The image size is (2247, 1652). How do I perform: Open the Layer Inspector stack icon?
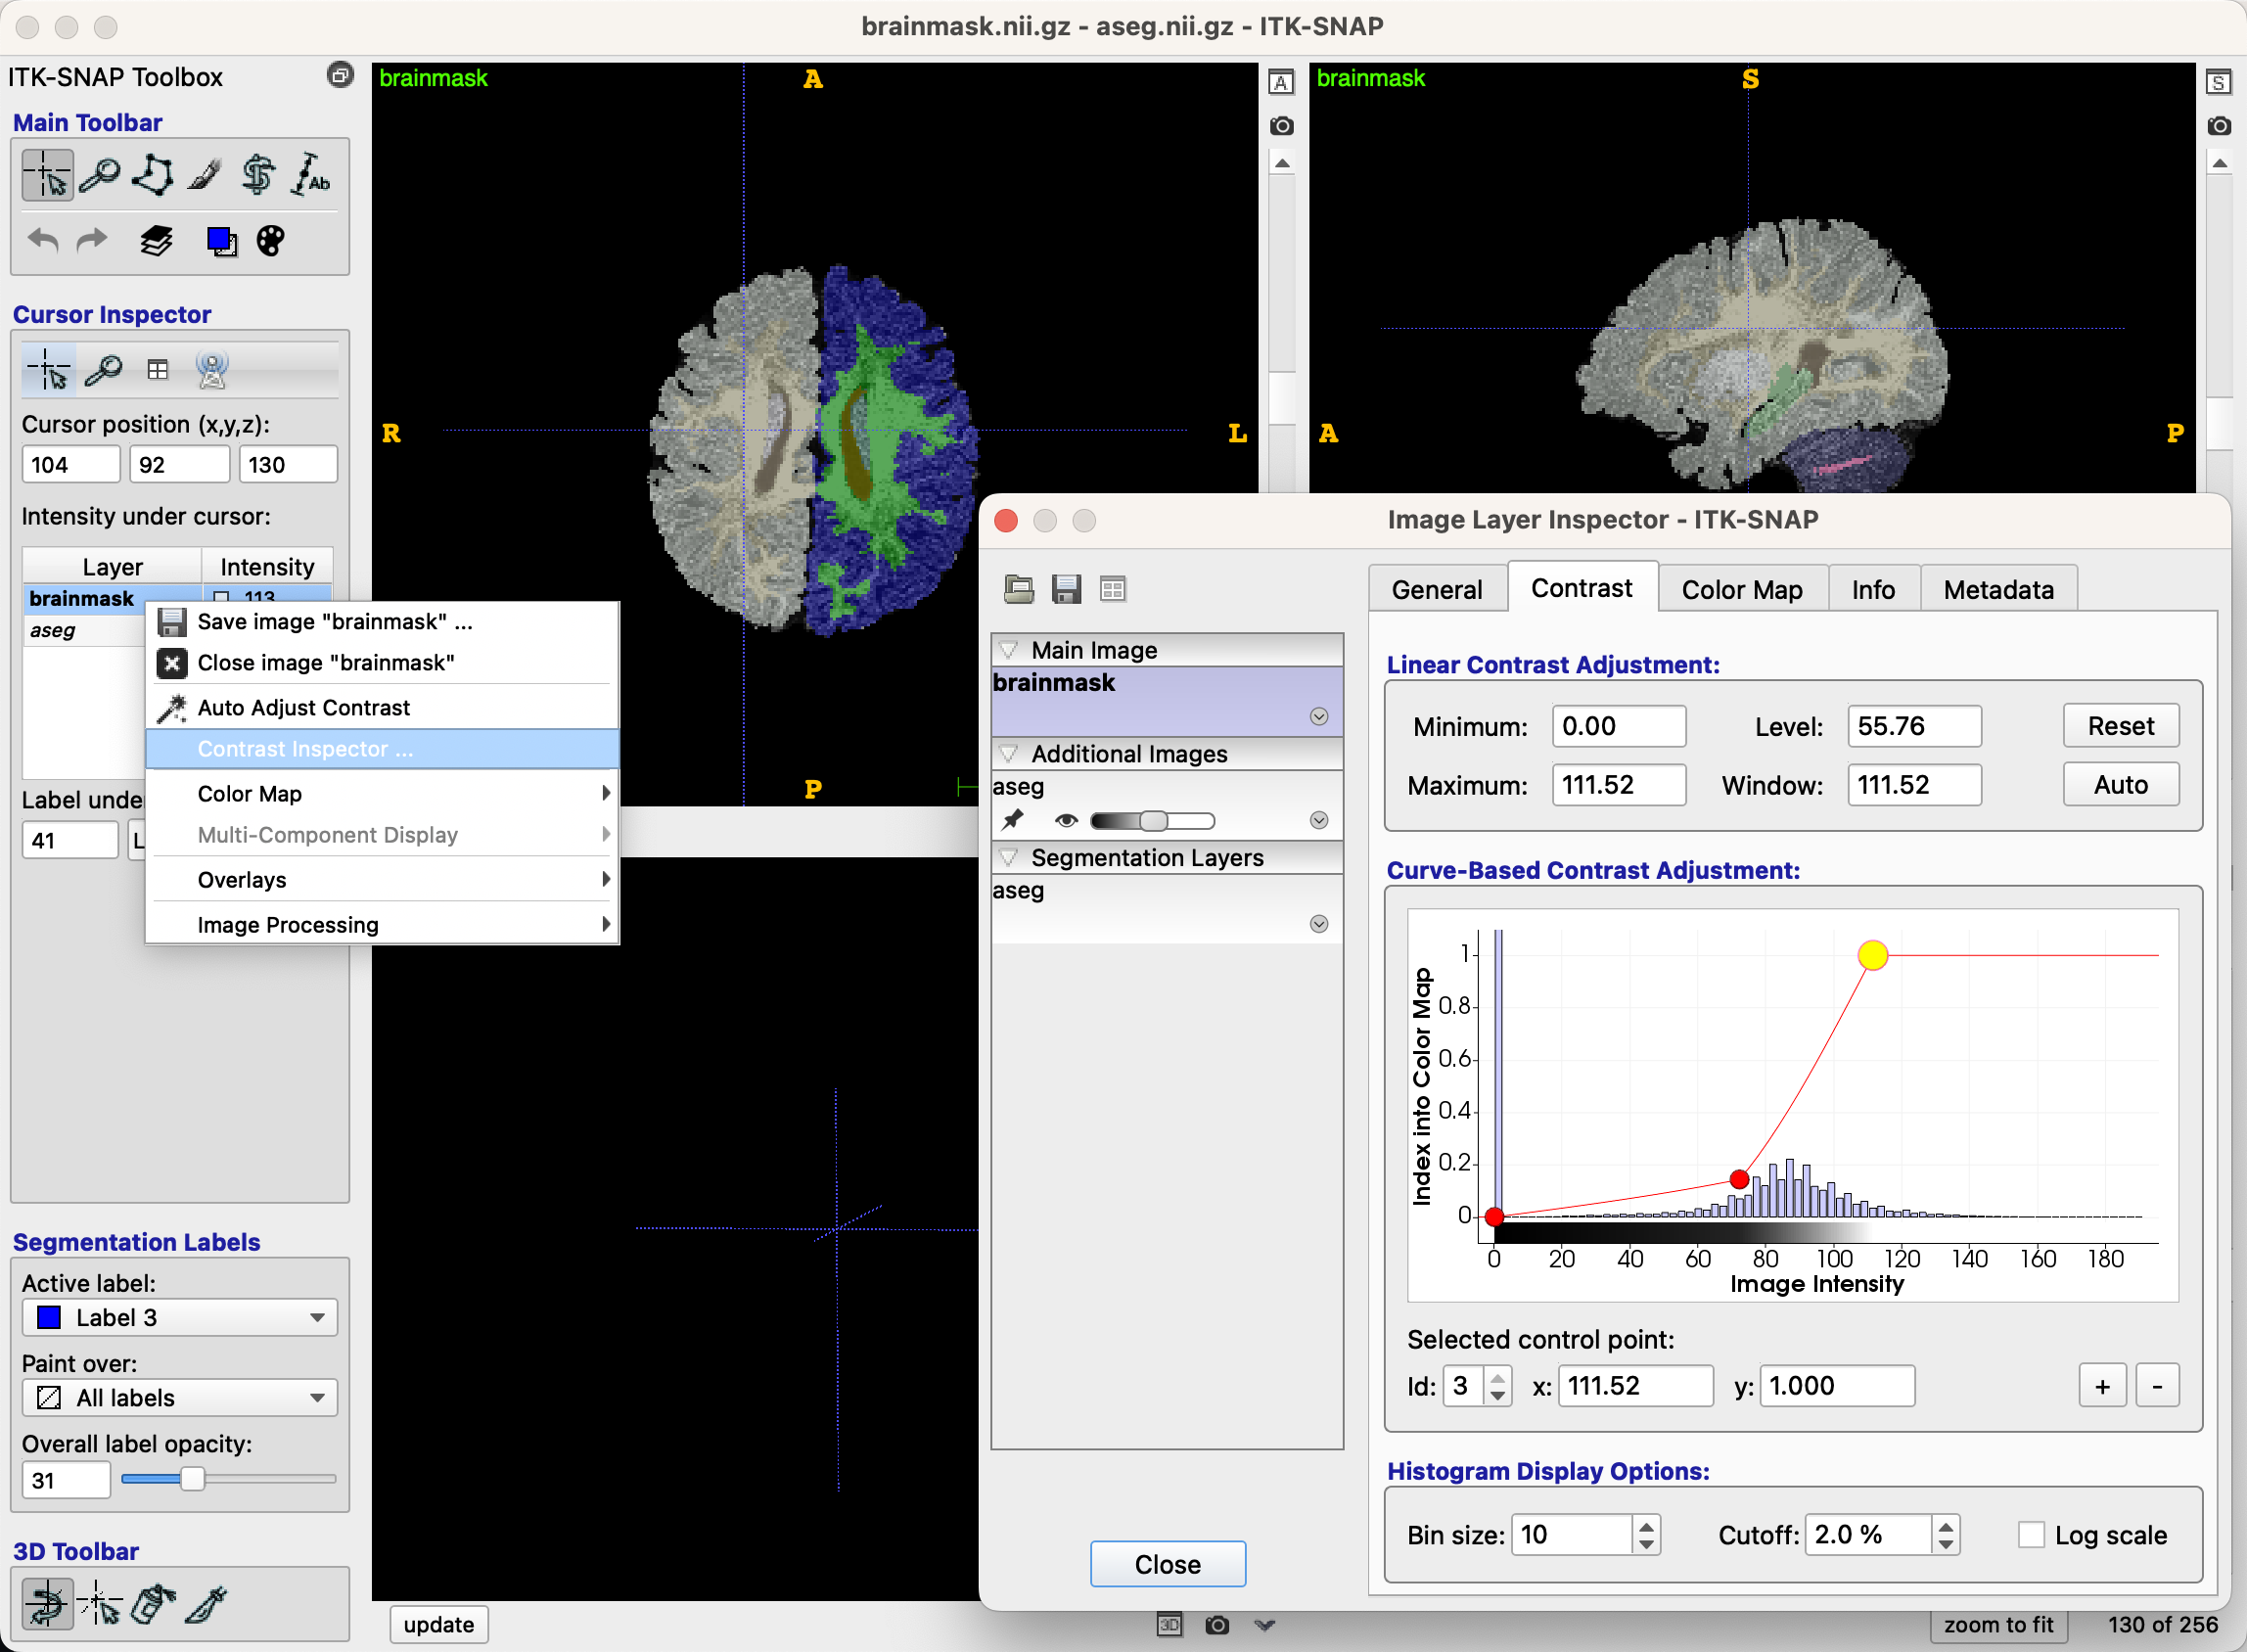click(156, 241)
